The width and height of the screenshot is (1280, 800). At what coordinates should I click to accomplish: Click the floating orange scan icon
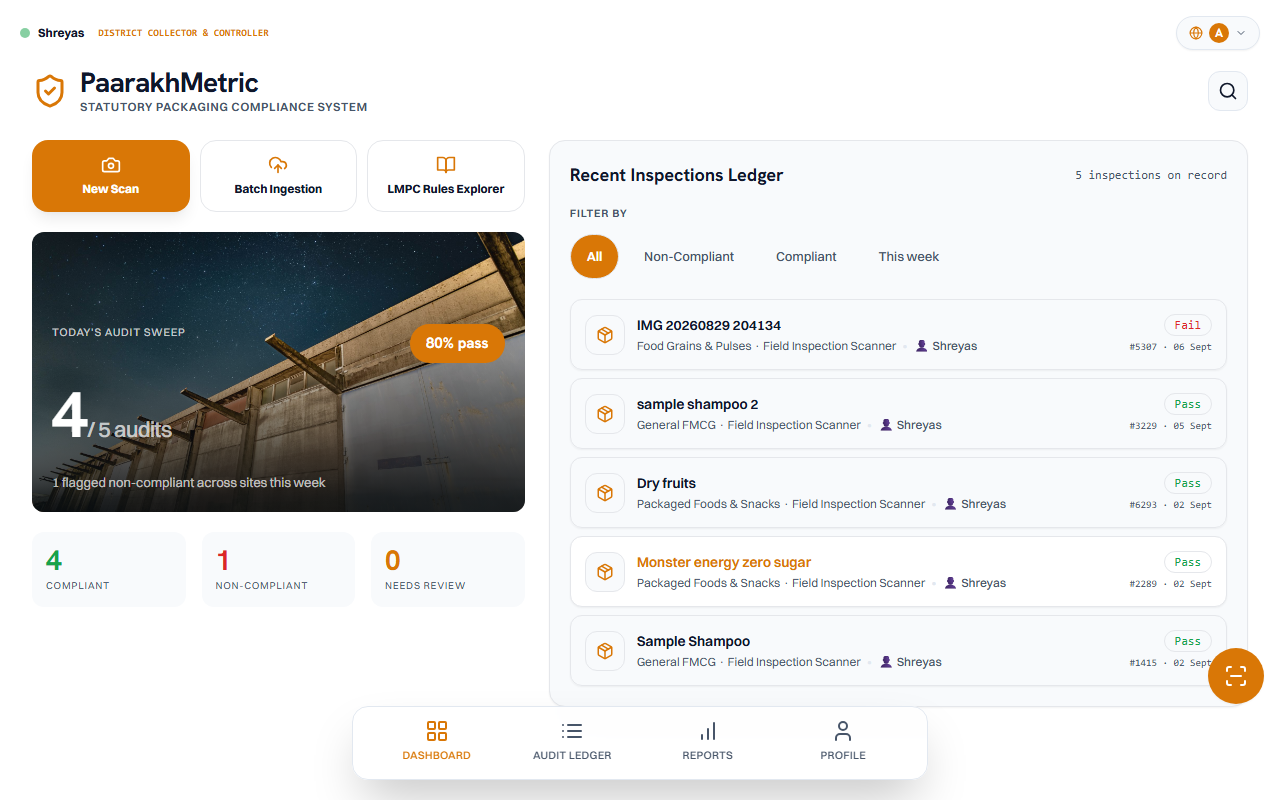pyautogui.click(x=1236, y=676)
